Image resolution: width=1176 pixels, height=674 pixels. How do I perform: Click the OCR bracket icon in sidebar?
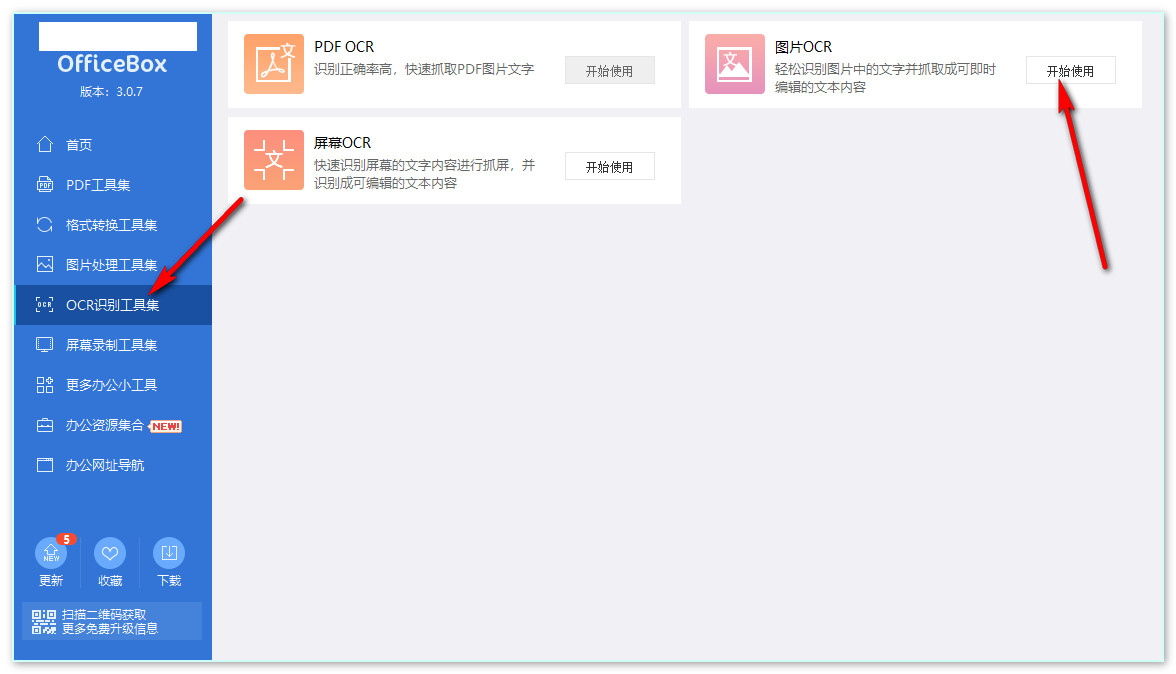(x=45, y=304)
